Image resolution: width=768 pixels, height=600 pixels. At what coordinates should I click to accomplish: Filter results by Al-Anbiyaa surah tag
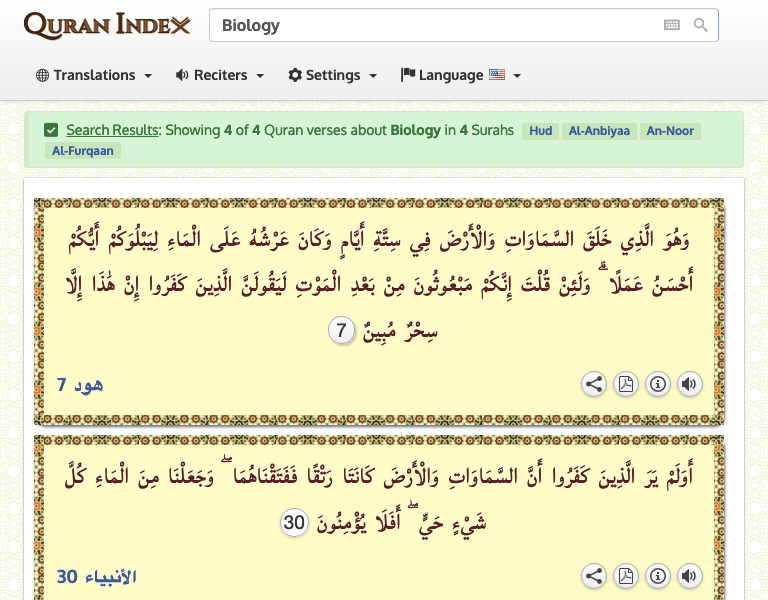click(x=599, y=131)
